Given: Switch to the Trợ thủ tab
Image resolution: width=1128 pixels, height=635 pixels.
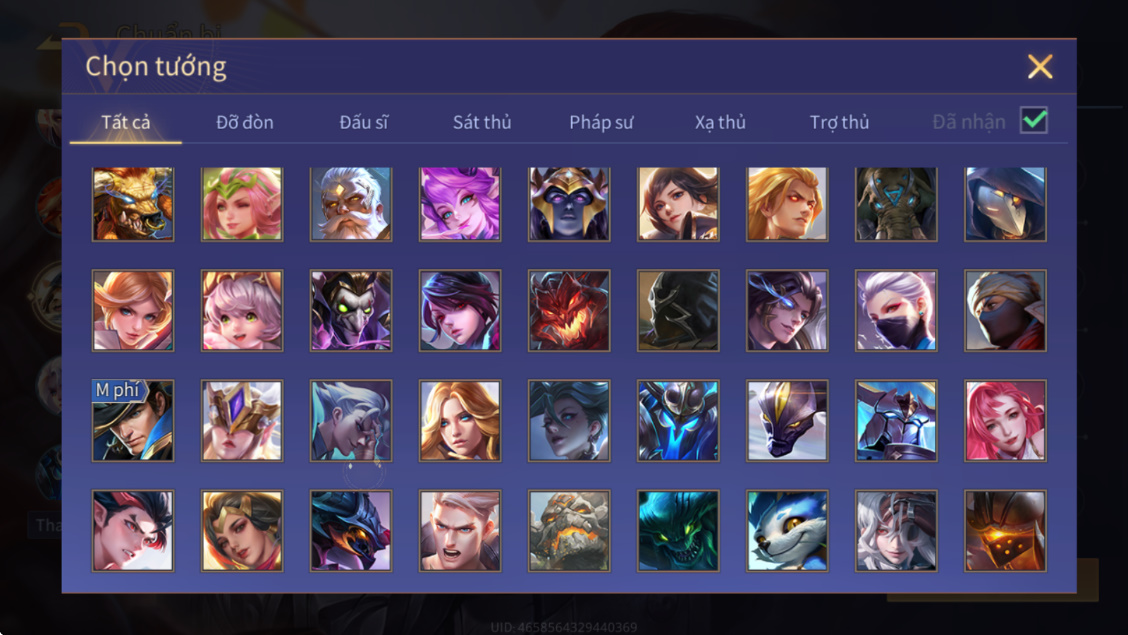Looking at the screenshot, I should [x=840, y=122].
